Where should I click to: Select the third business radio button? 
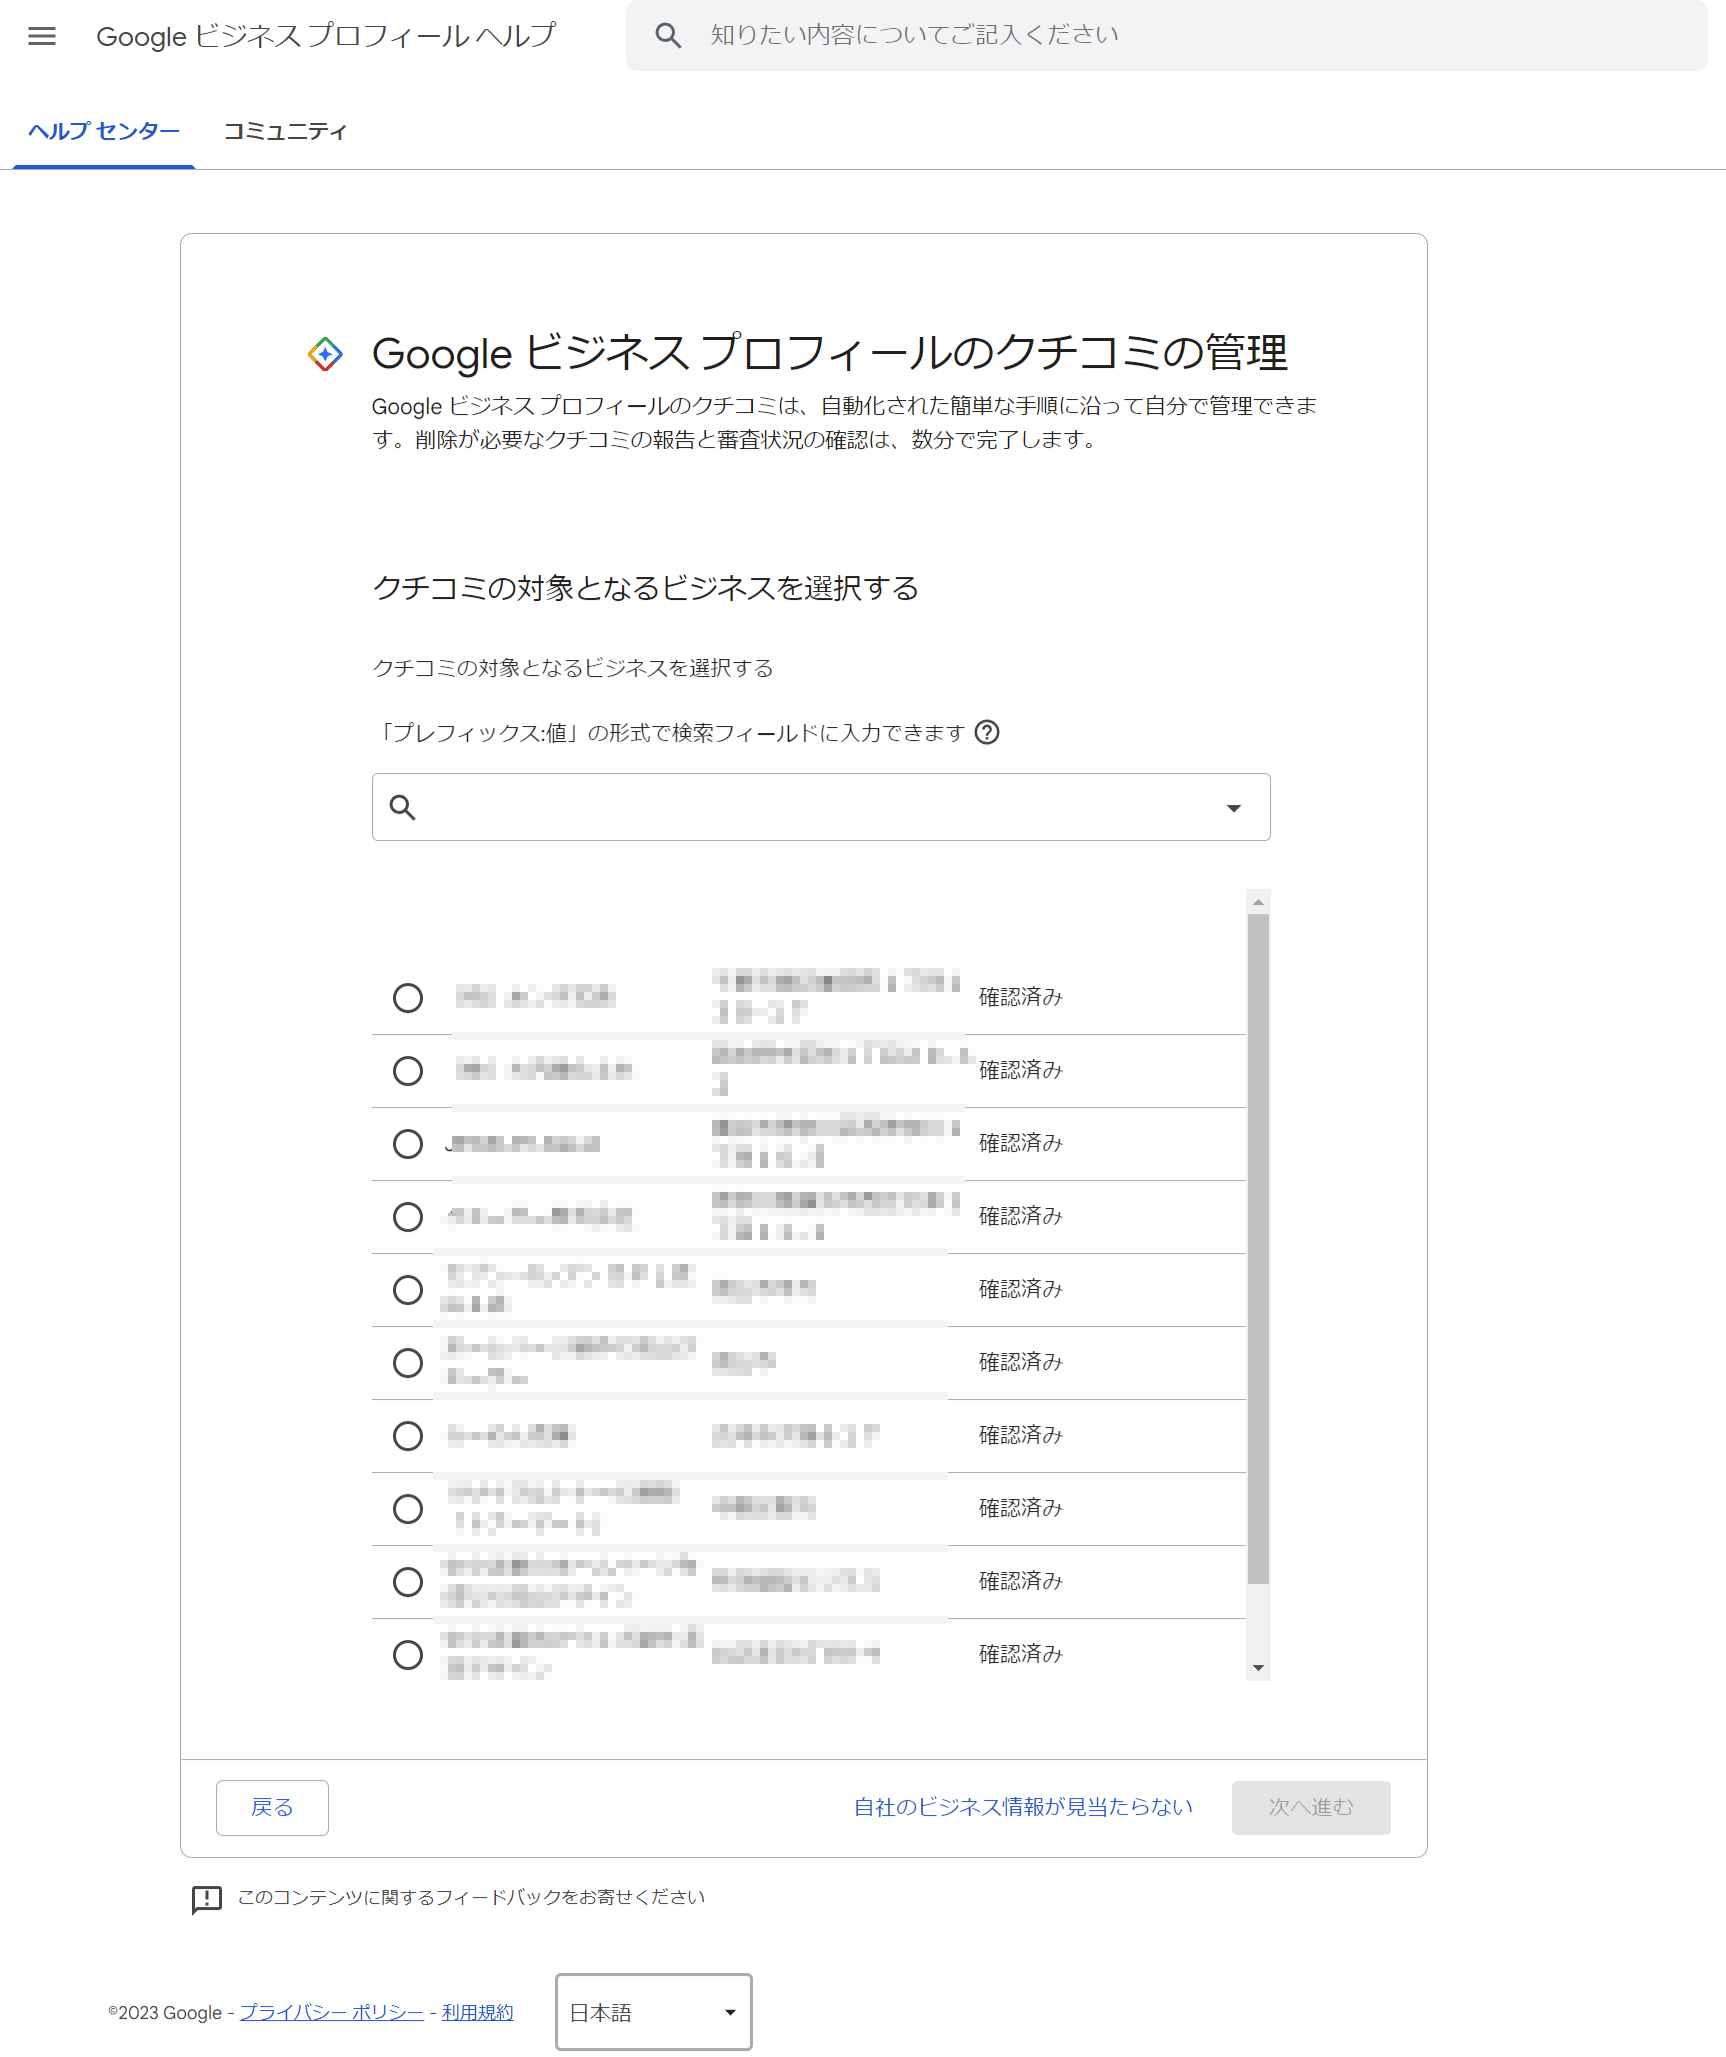pyautogui.click(x=408, y=1144)
